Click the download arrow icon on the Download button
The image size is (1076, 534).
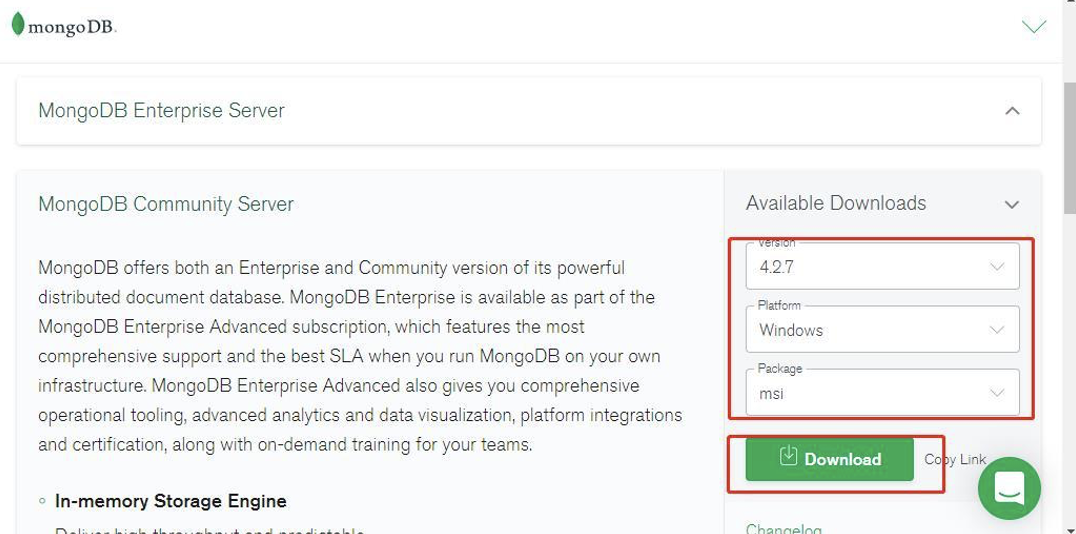pyautogui.click(x=788, y=456)
